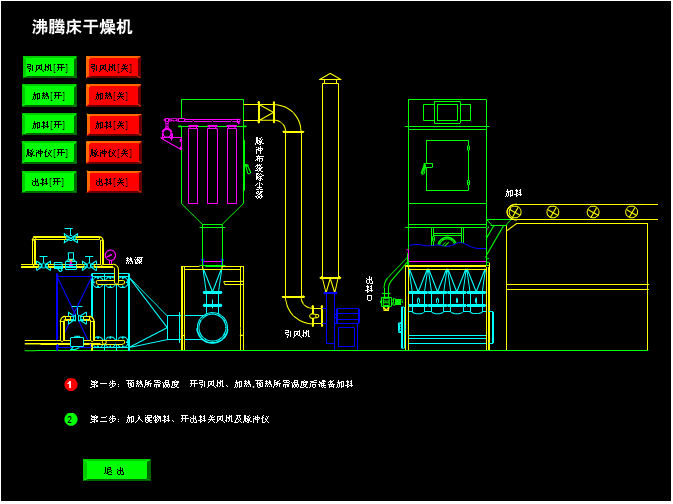Click the 第一步 preheating instruction text
The image size is (673, 504).
click(221, 384)
